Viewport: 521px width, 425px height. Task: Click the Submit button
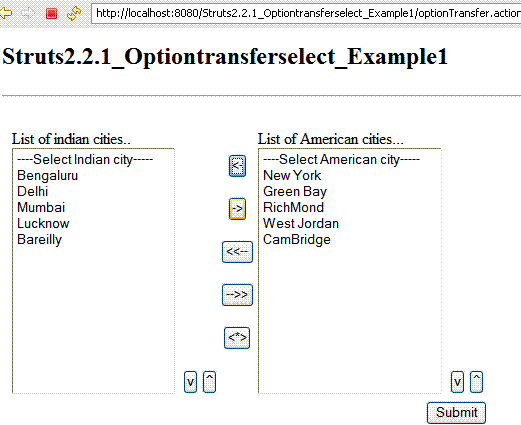coord(456,413)
